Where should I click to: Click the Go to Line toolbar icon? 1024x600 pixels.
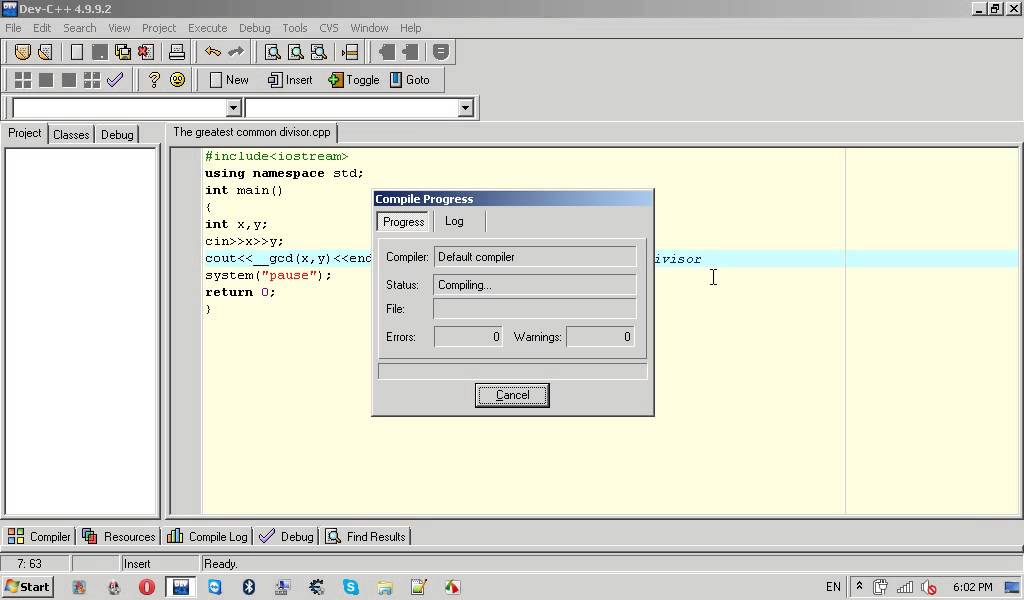tap(349, 52)
